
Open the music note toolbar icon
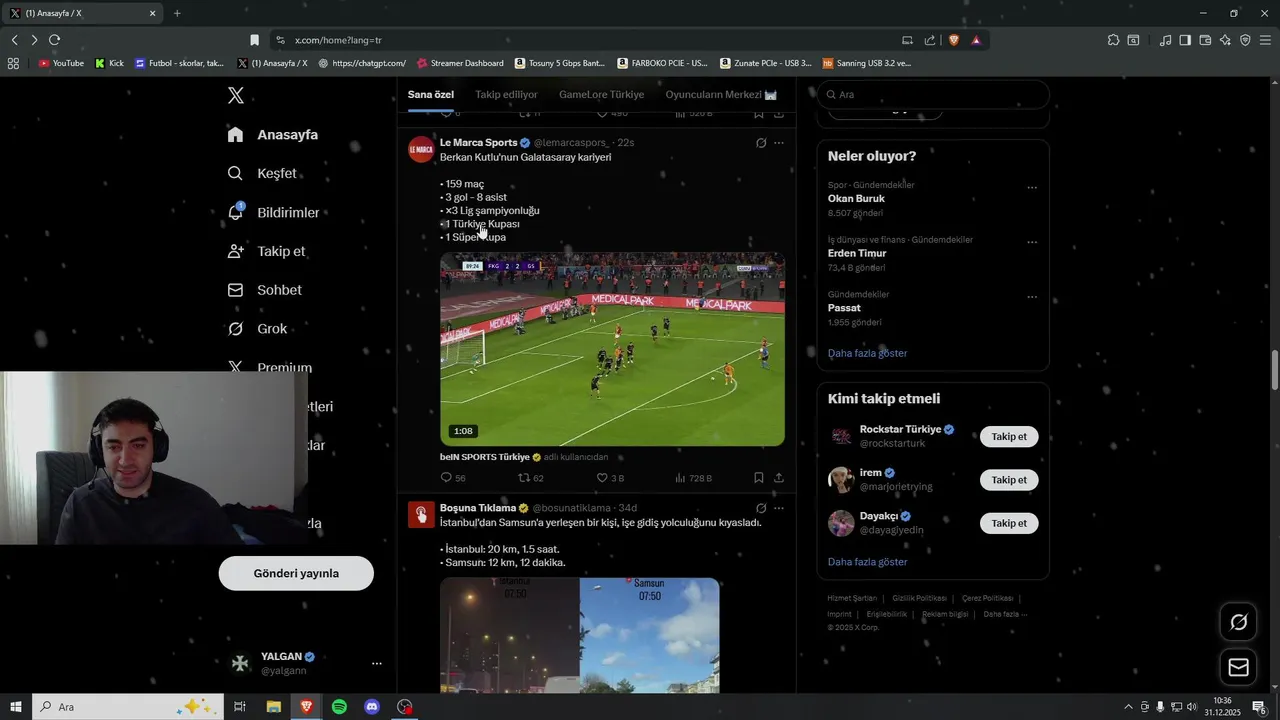pyautogui.click(x=1165, y=40)
